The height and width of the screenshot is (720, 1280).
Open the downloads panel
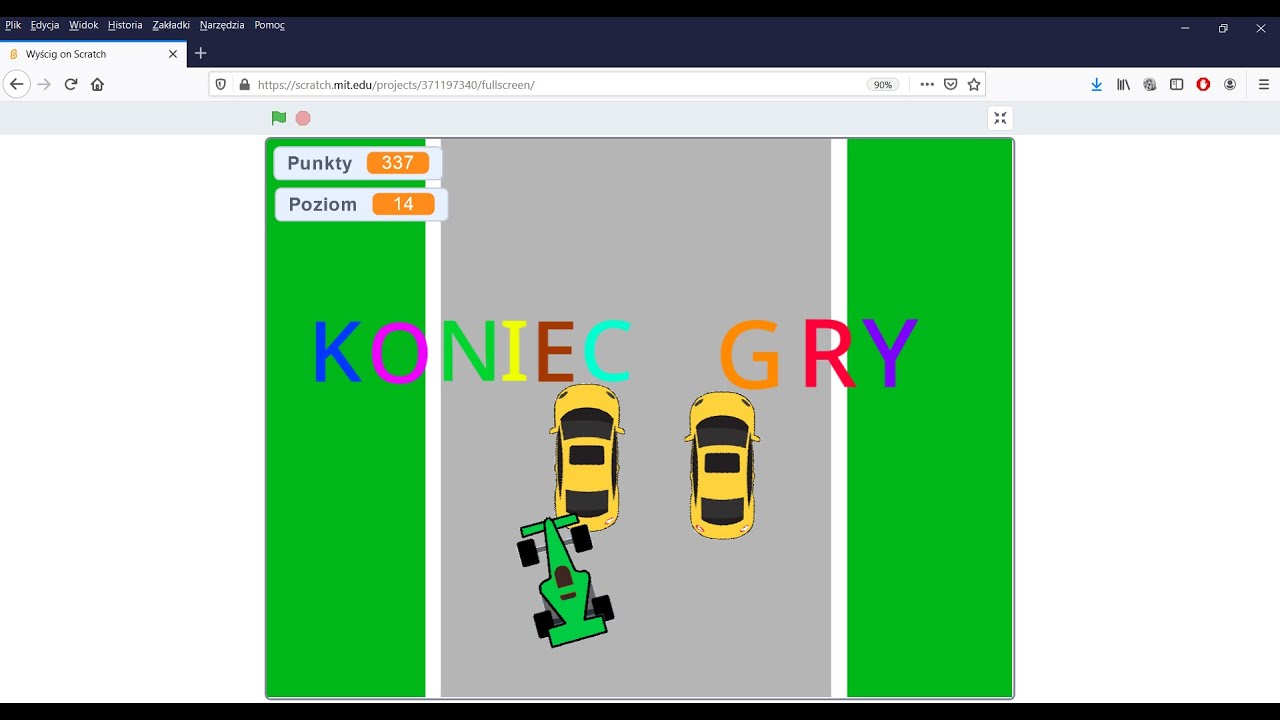pos(1097,85)
